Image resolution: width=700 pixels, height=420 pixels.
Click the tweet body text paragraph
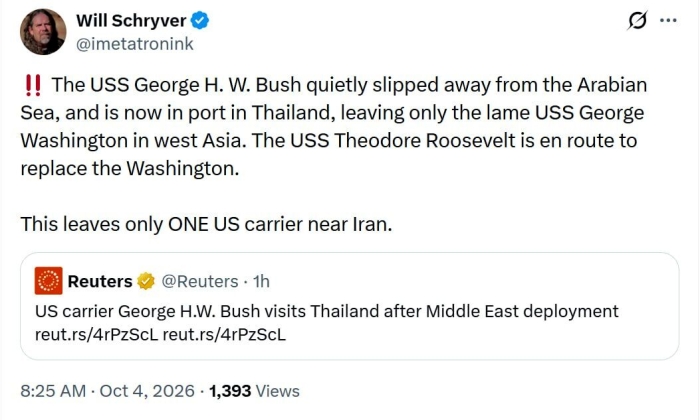333,127
